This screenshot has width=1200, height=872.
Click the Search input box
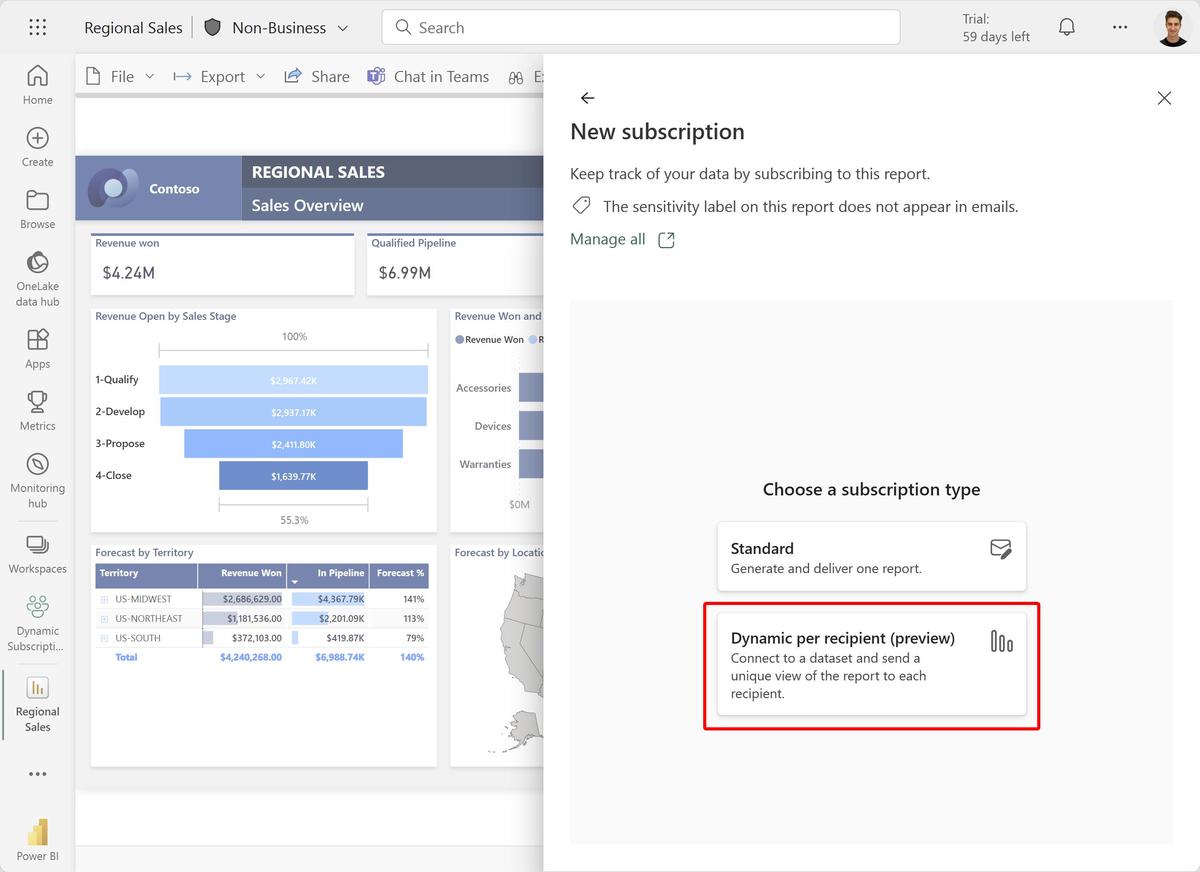[x=640, y=27]
